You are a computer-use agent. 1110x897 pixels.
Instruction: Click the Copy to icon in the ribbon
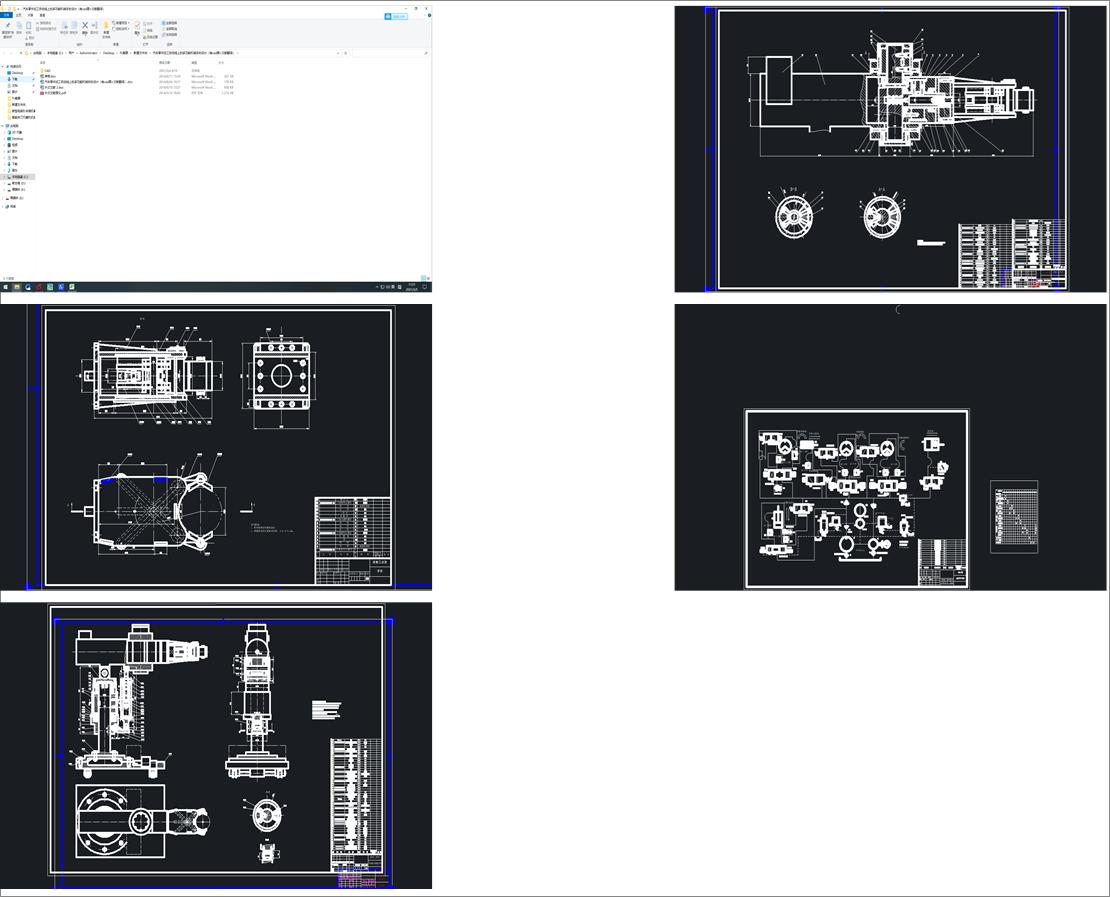tap(74, 25)
